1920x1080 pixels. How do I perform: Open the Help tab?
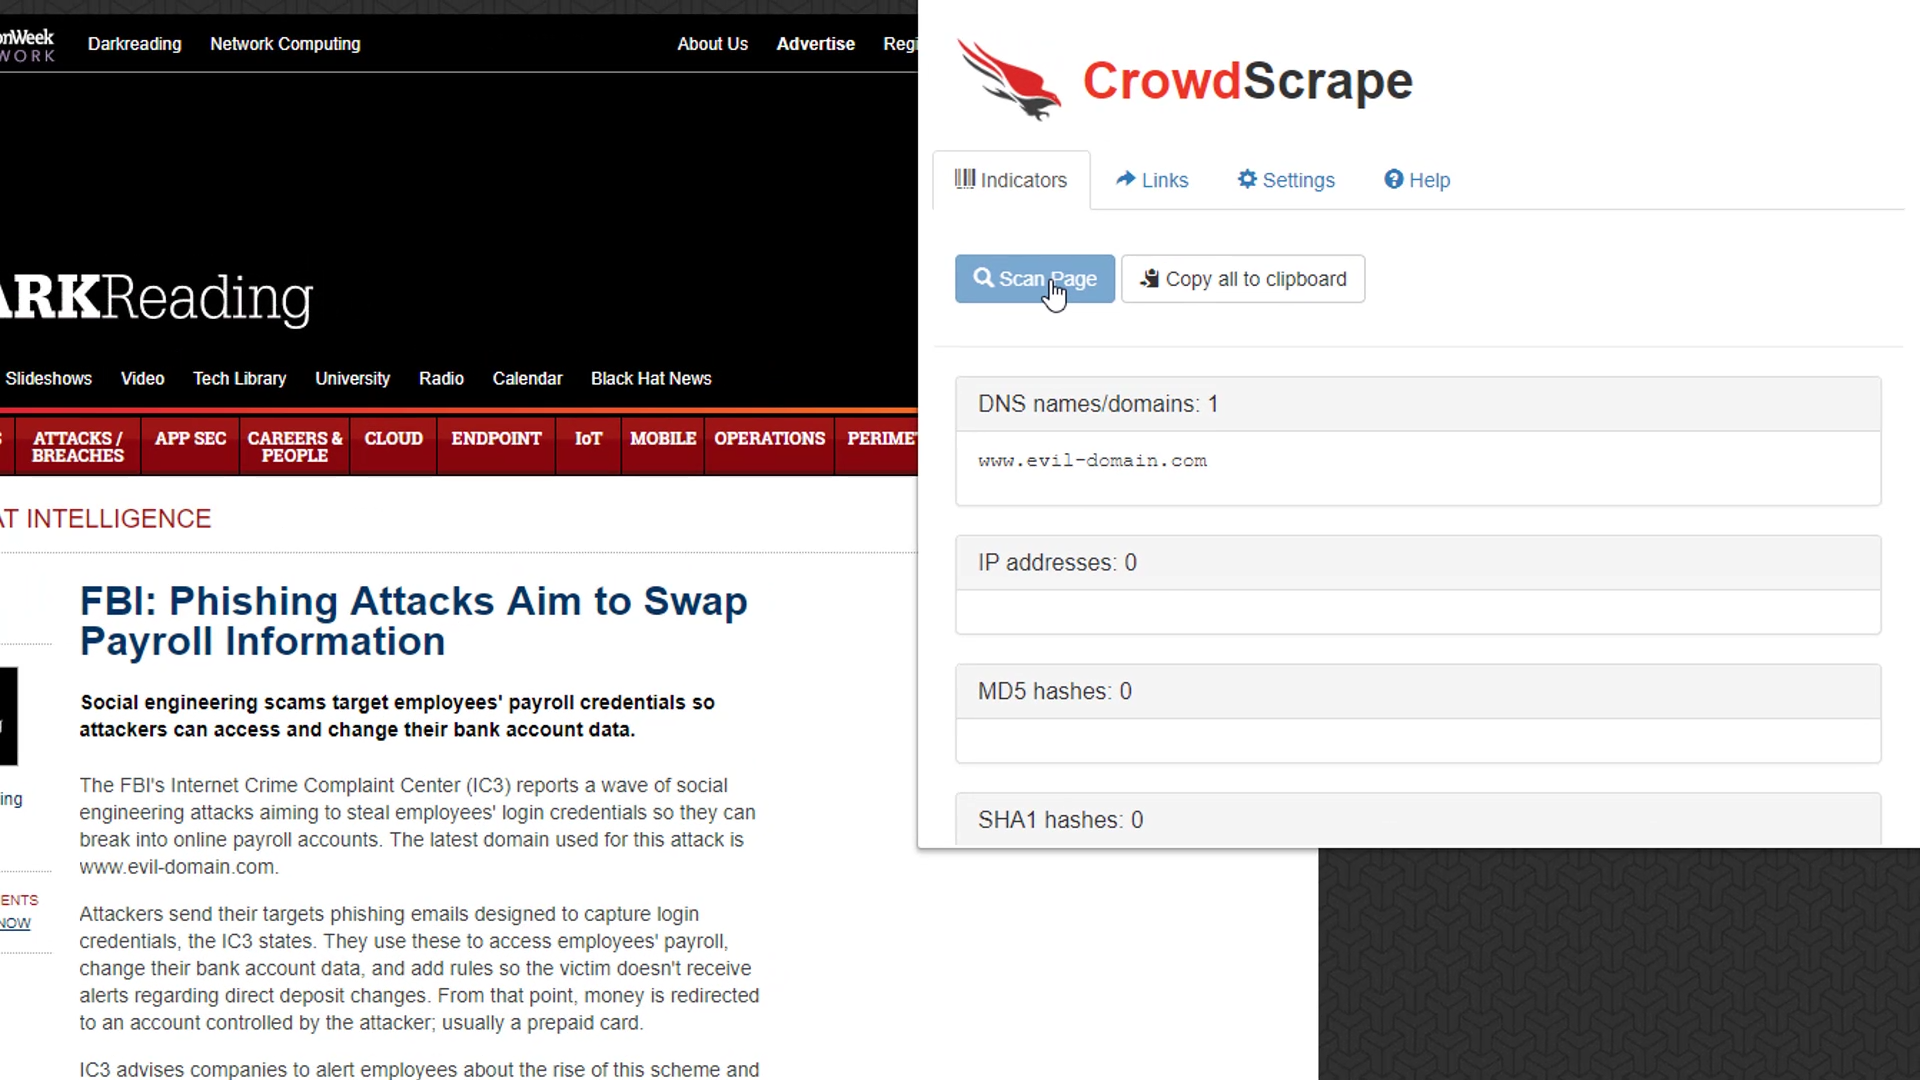click(x=1417, y=180)
